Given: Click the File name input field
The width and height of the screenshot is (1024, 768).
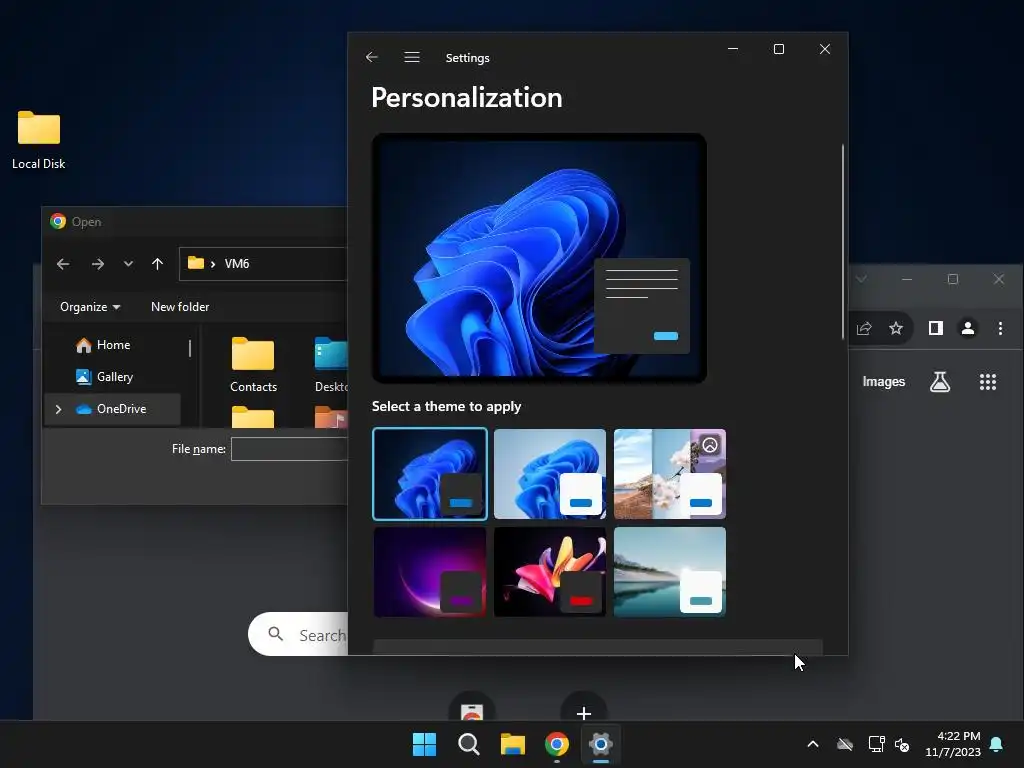Looking at the screenshot, I should [x=290, y=449].
